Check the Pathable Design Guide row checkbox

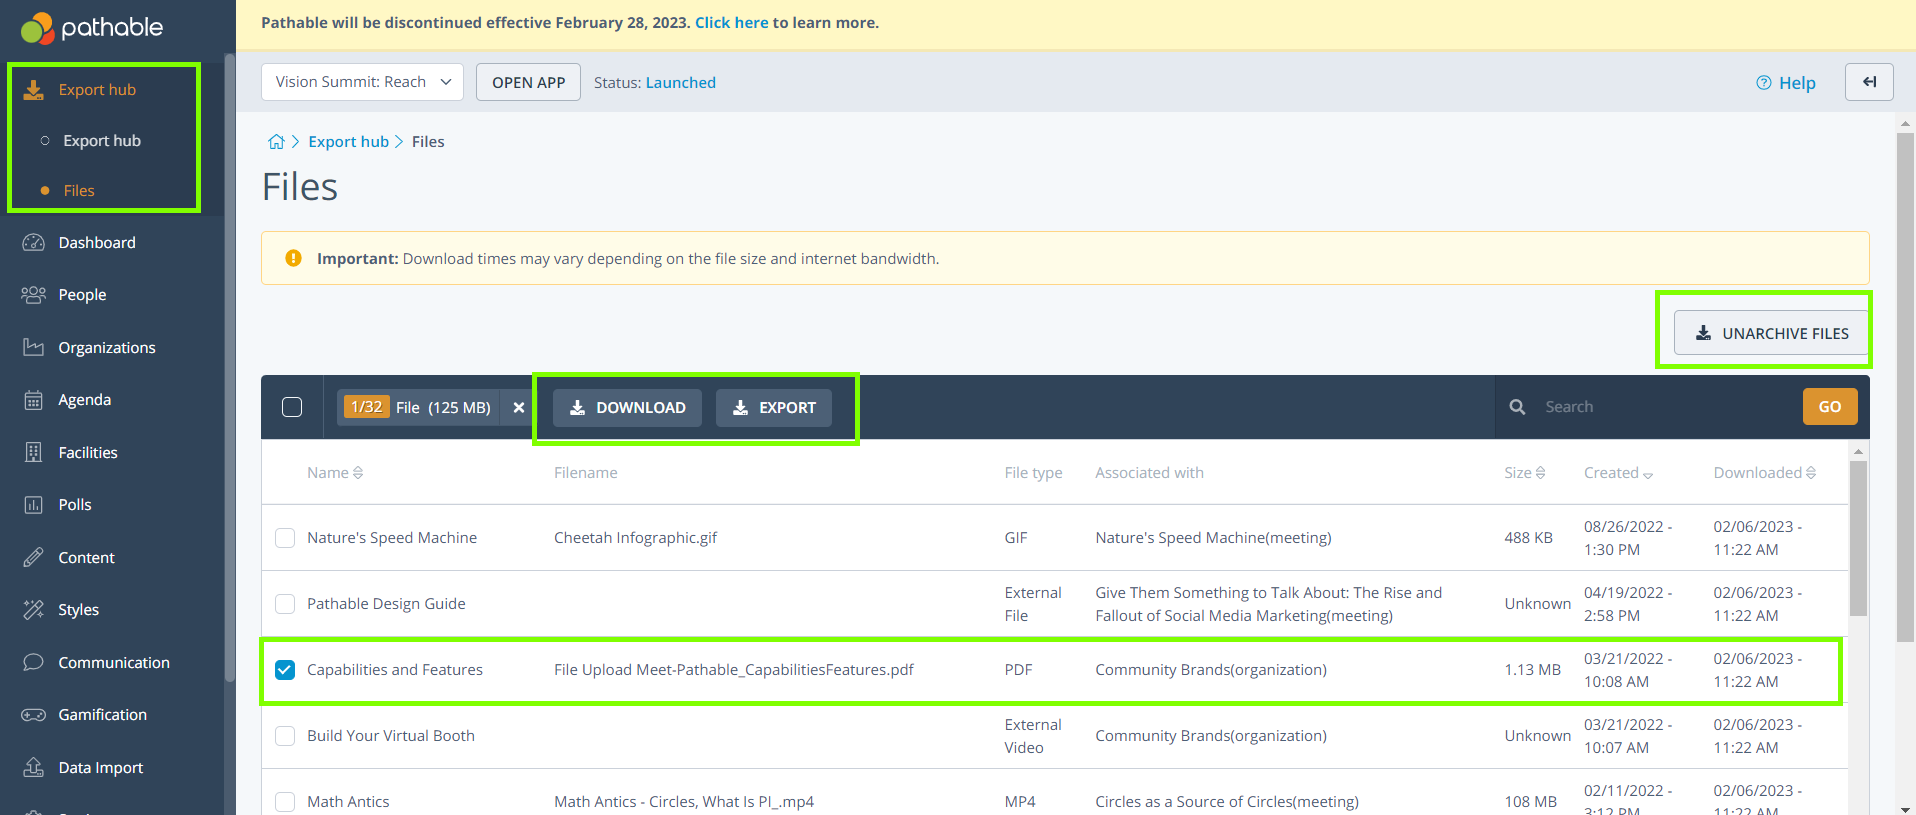285,604
